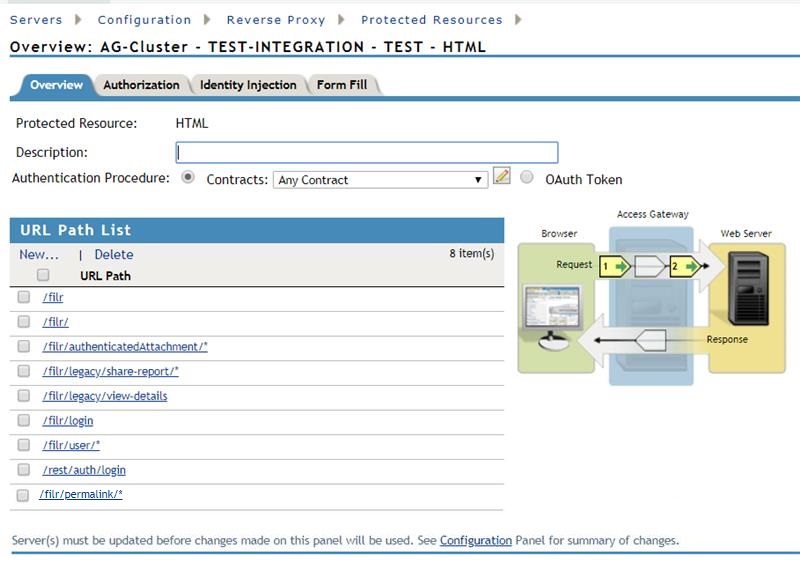This screenshot has height=581, width=800.
Task: Tick the /rest/auth/login checkbox
Action: point(24,469)
